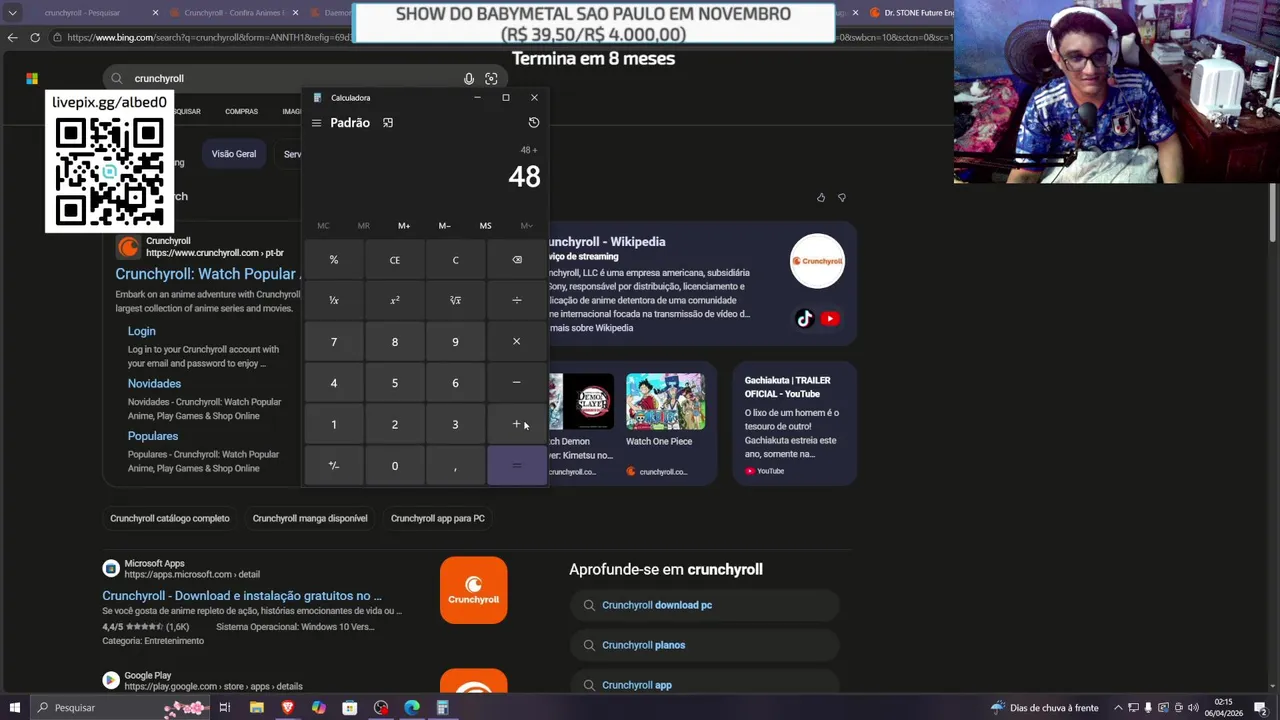This screenshot has height=720, width=1280.
Task: Click the plus/minus sign toggle key
Action: 334,466
